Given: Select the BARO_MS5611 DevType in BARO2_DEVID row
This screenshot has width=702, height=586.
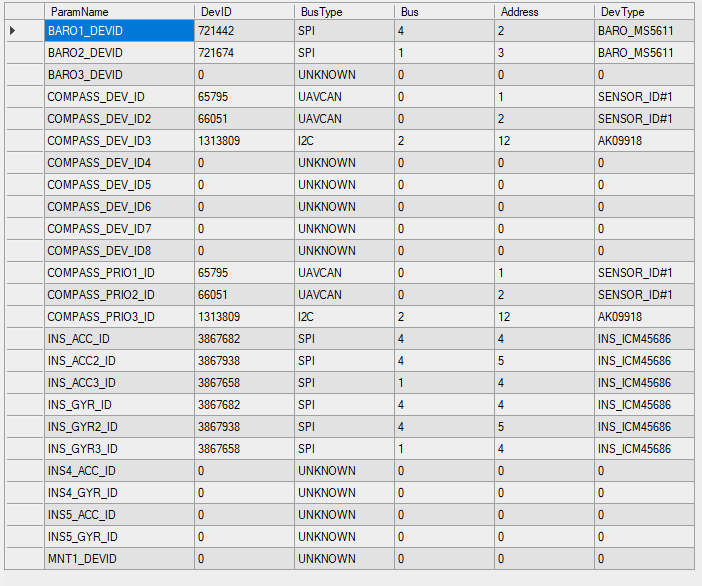Looking at the screenshot, I should coord(643,53).
